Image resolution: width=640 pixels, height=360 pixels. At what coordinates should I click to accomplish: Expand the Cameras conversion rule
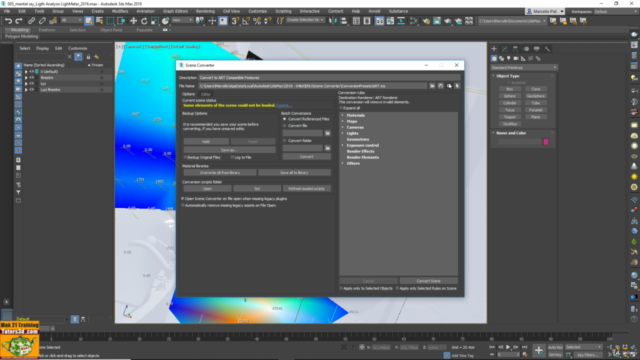[343, 127]
